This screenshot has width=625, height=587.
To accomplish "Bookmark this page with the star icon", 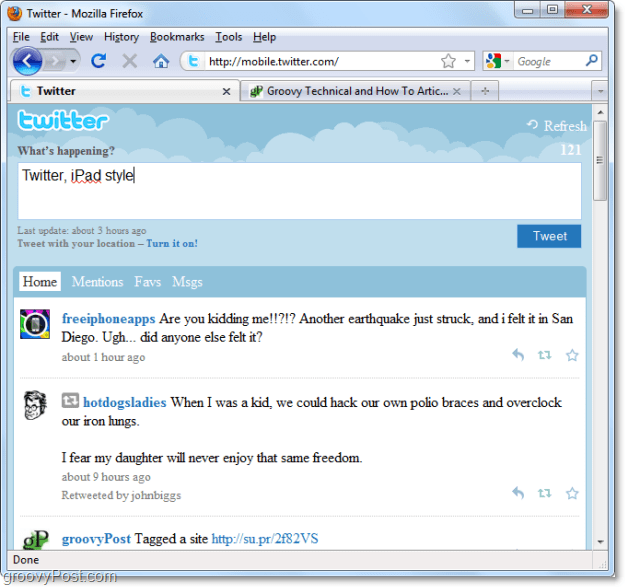I will (x=448, y=61).
